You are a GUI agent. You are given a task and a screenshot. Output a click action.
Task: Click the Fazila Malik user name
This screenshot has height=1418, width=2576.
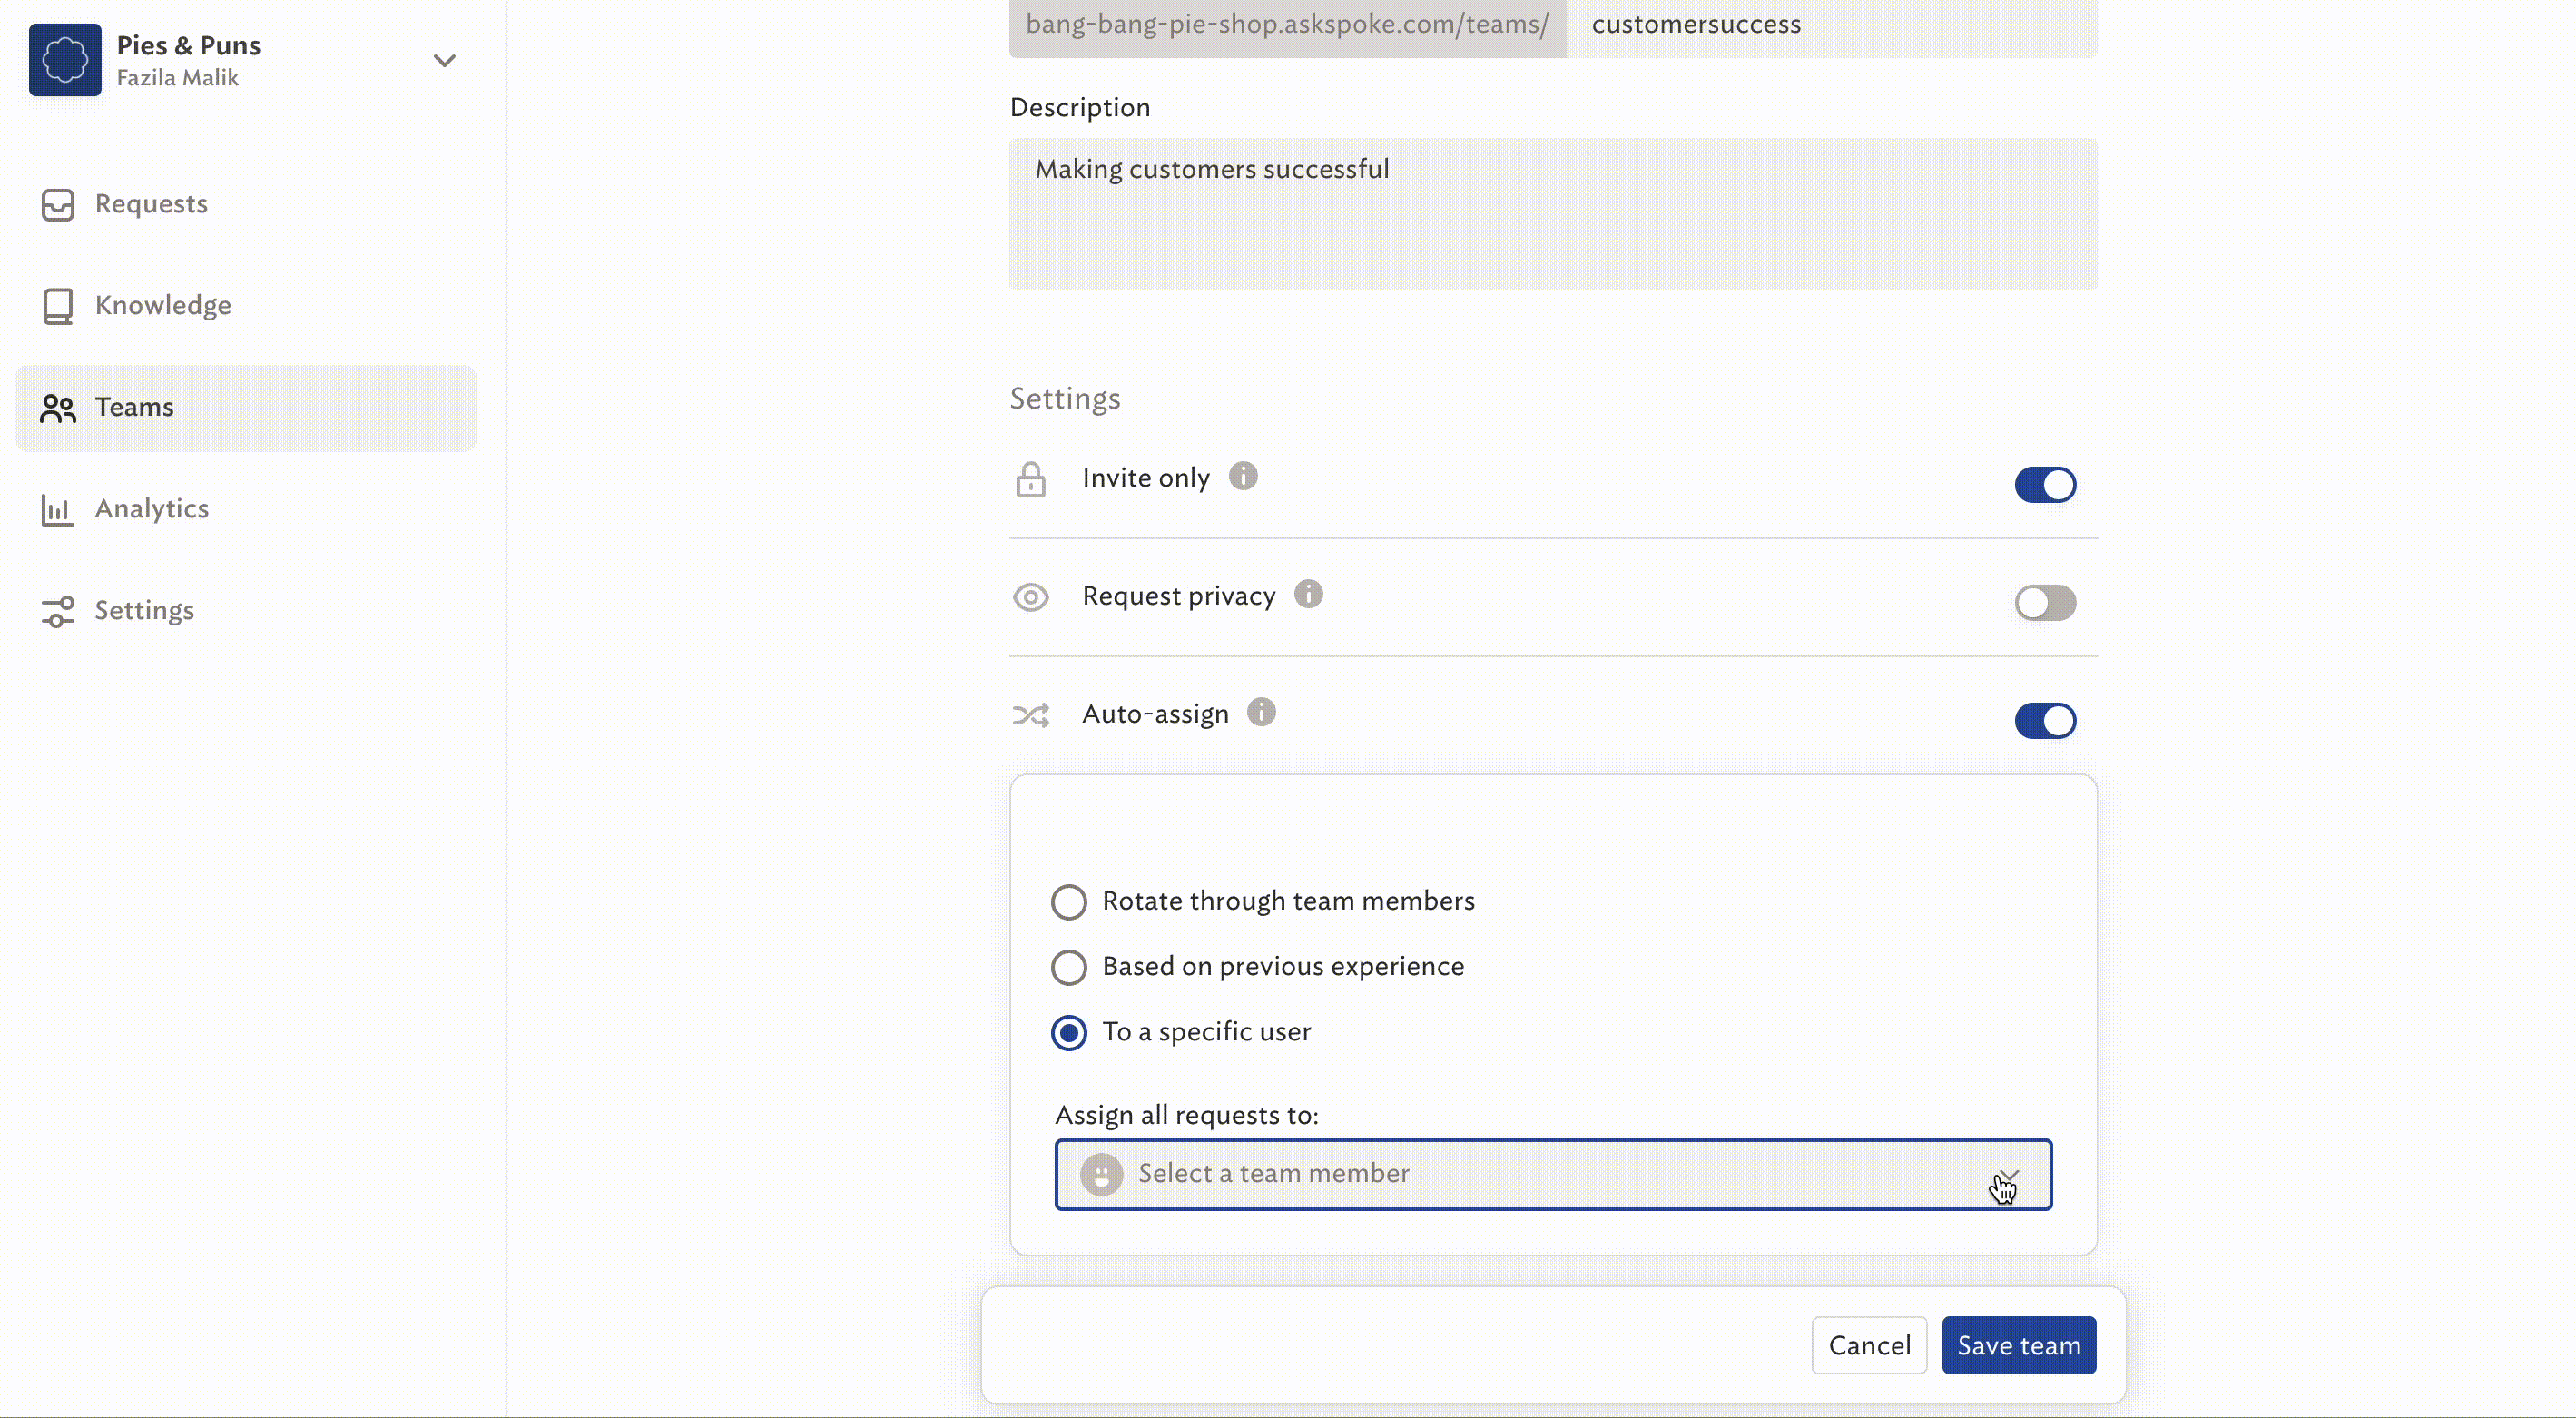(x=178, y=78)
